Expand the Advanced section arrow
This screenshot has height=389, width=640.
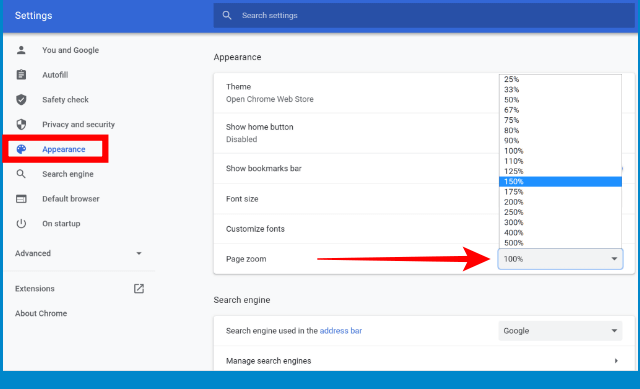click(x=139, y=253)
